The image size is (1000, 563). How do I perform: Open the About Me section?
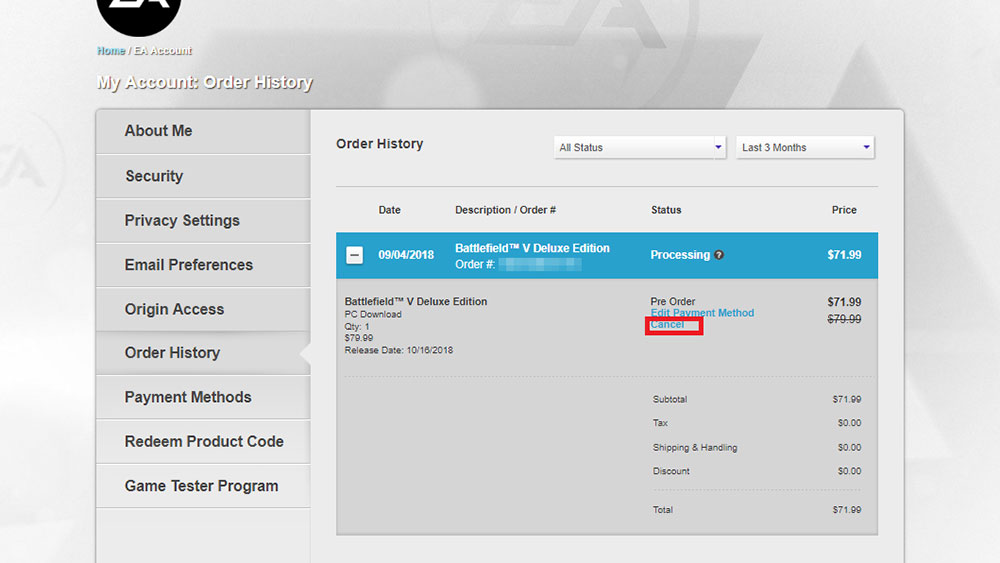click(x=203, y=131)
